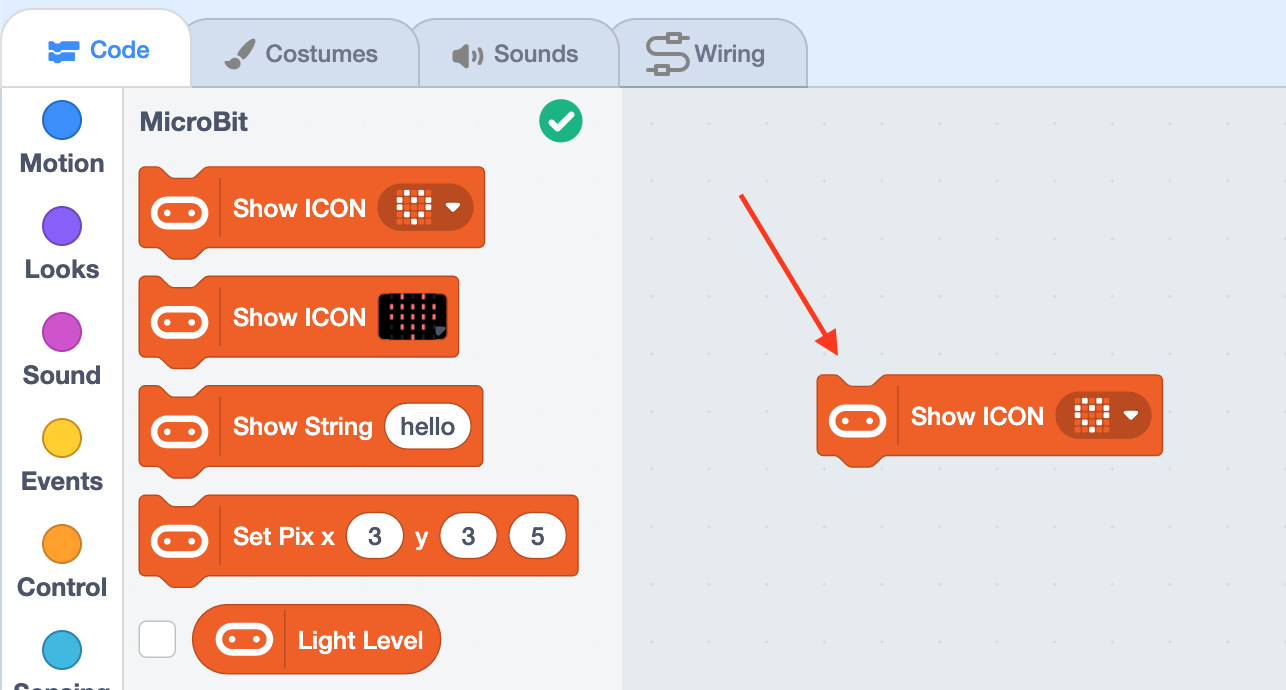Click the Light Level reporter block
Image resolution: width=1286 pixels, height=690 pixels.
(316, 640)
